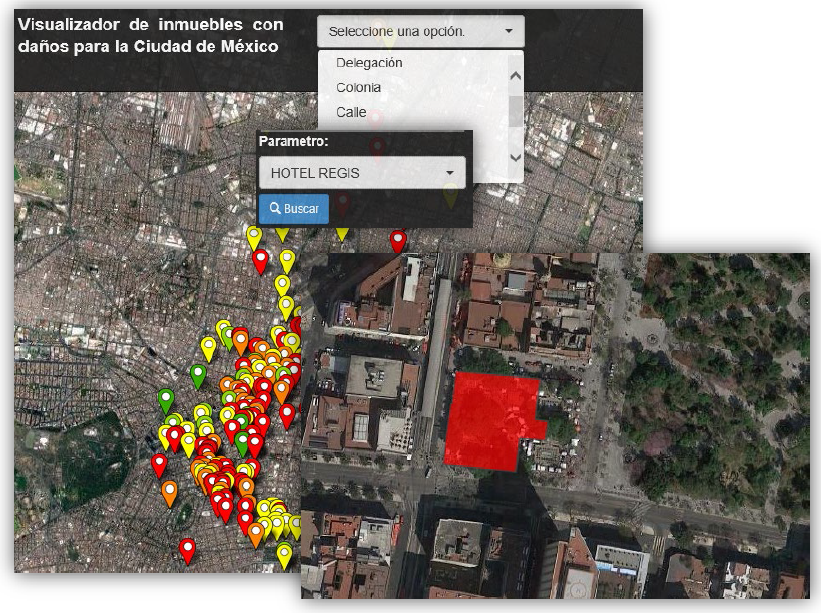Expand the HOTEL REGIS parameter dropdown

click(361, 173)
